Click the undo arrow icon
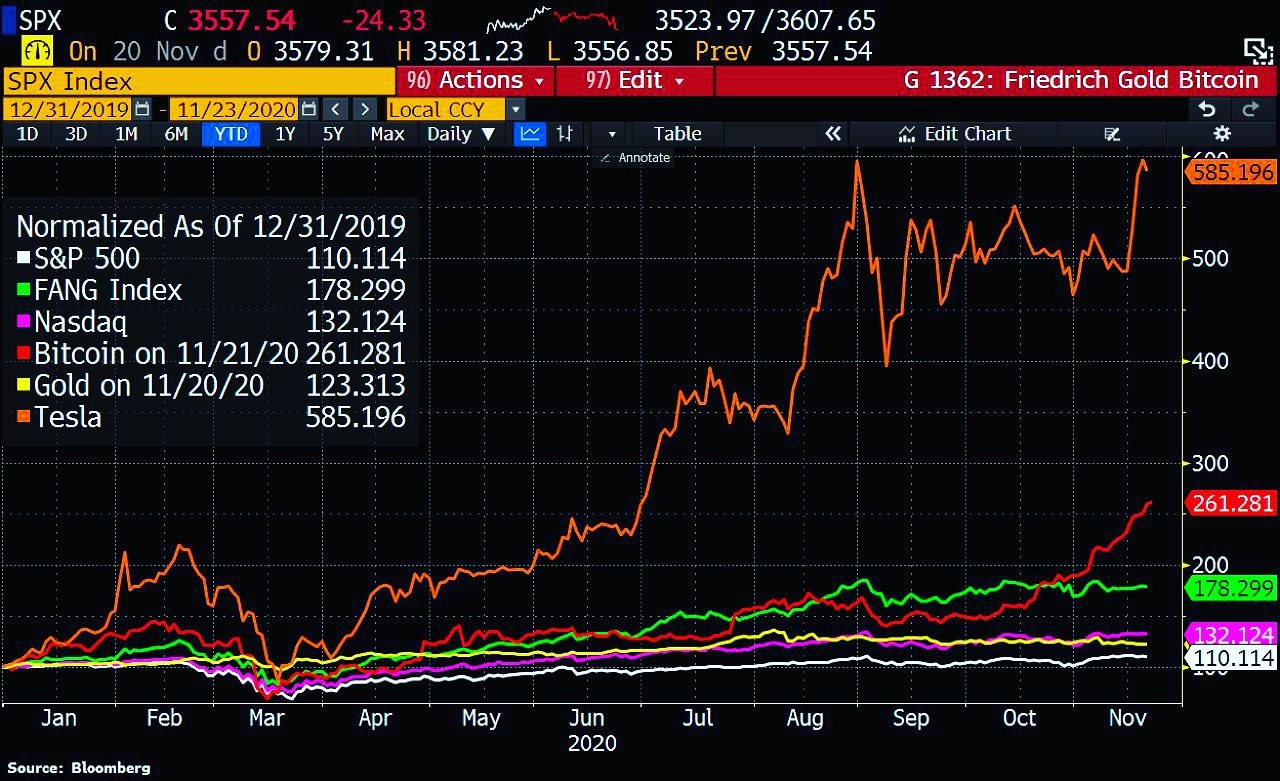The height and width of the screenshot is (781, 1280). coord(1207,109)
